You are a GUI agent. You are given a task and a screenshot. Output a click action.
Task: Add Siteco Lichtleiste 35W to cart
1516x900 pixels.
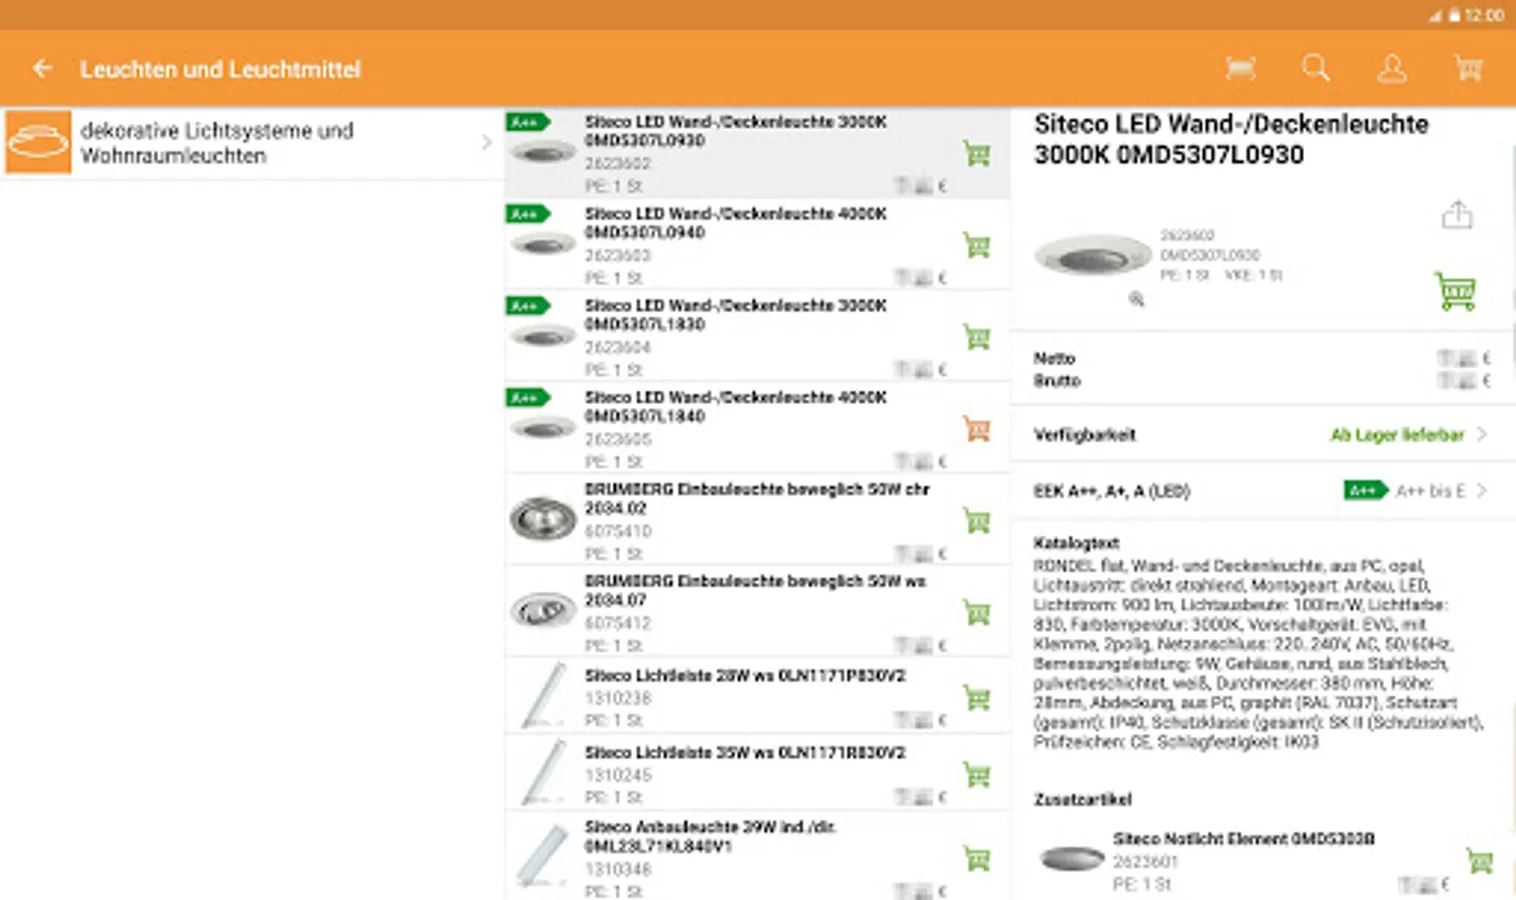pos(977,775)
